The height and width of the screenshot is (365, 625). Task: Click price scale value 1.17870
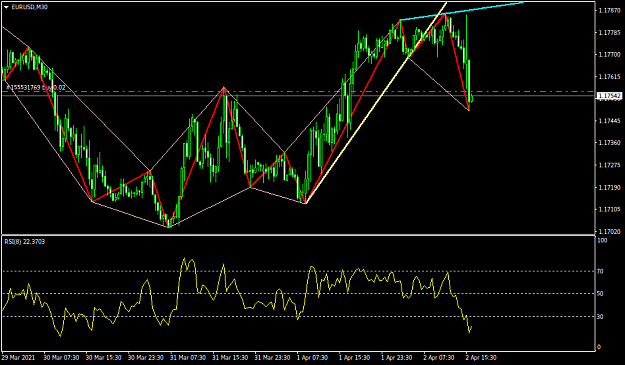(609, 11)
